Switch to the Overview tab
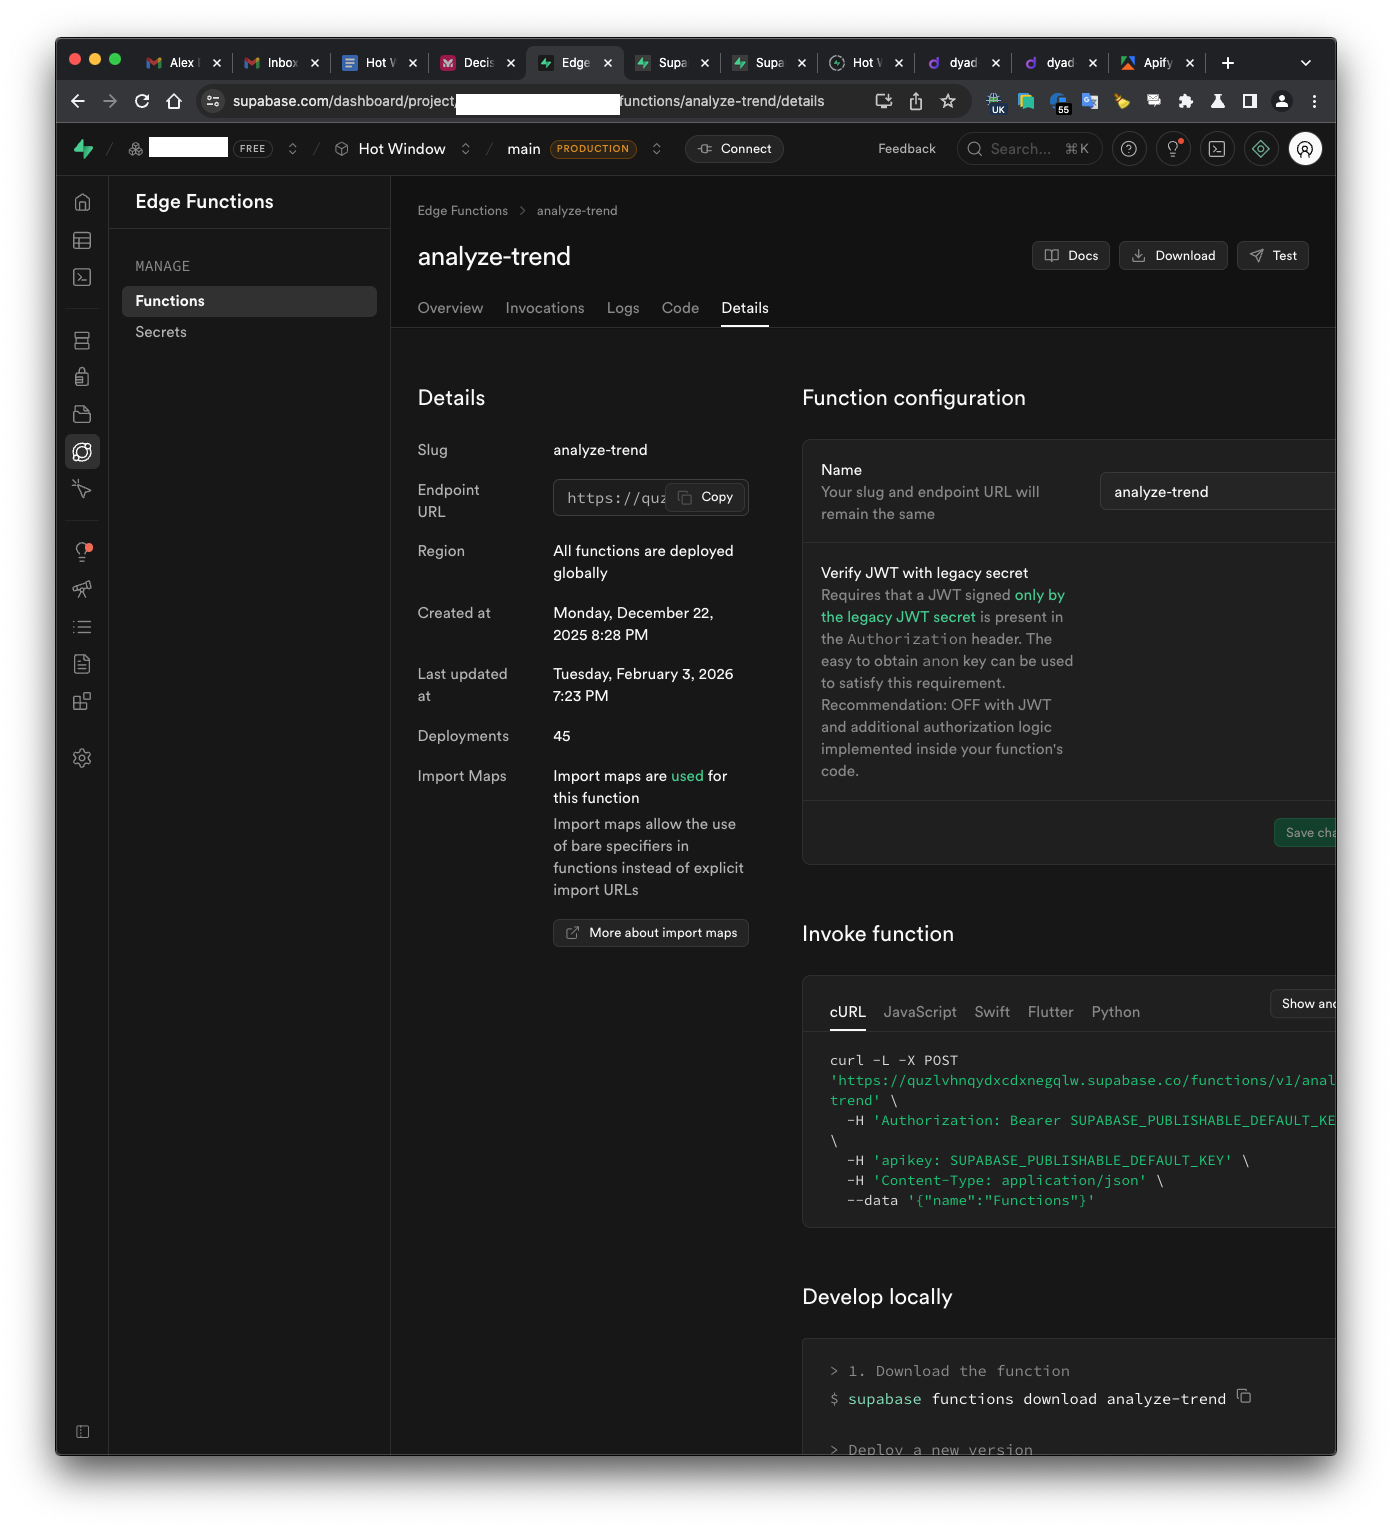Screen dimensions: 1392x1529 450,308
